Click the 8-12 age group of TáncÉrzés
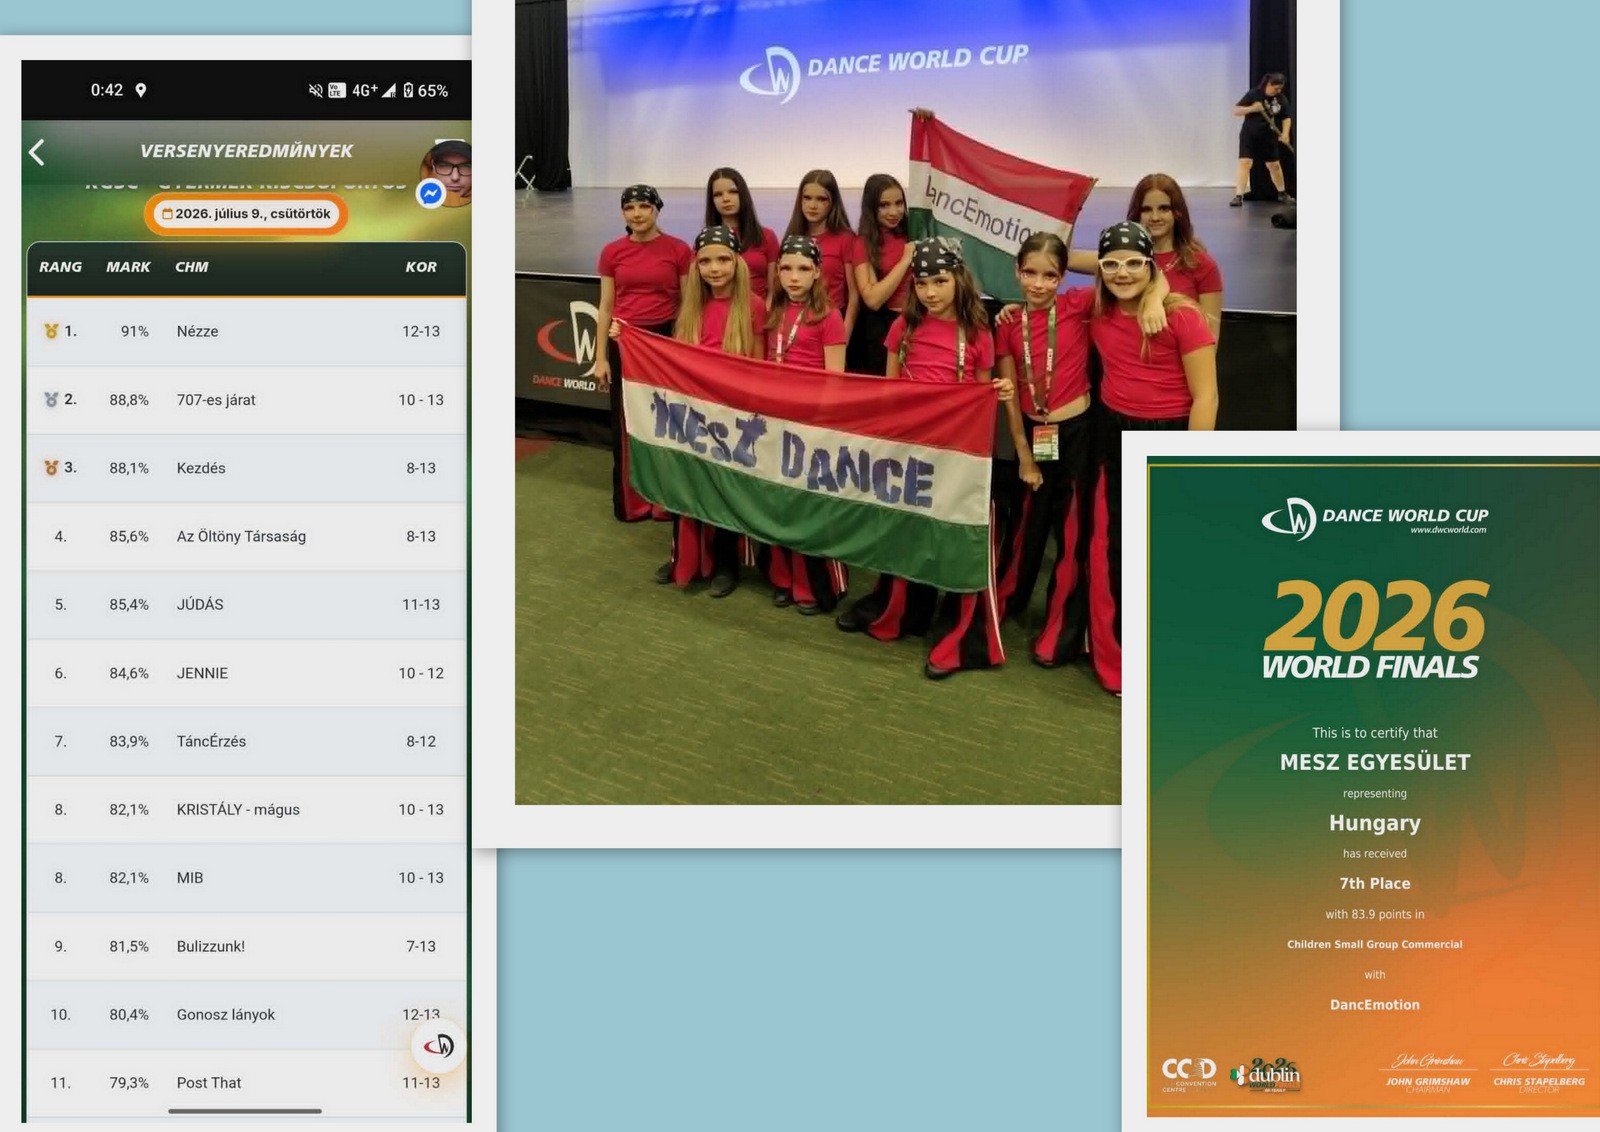 [x=421, y=741]
